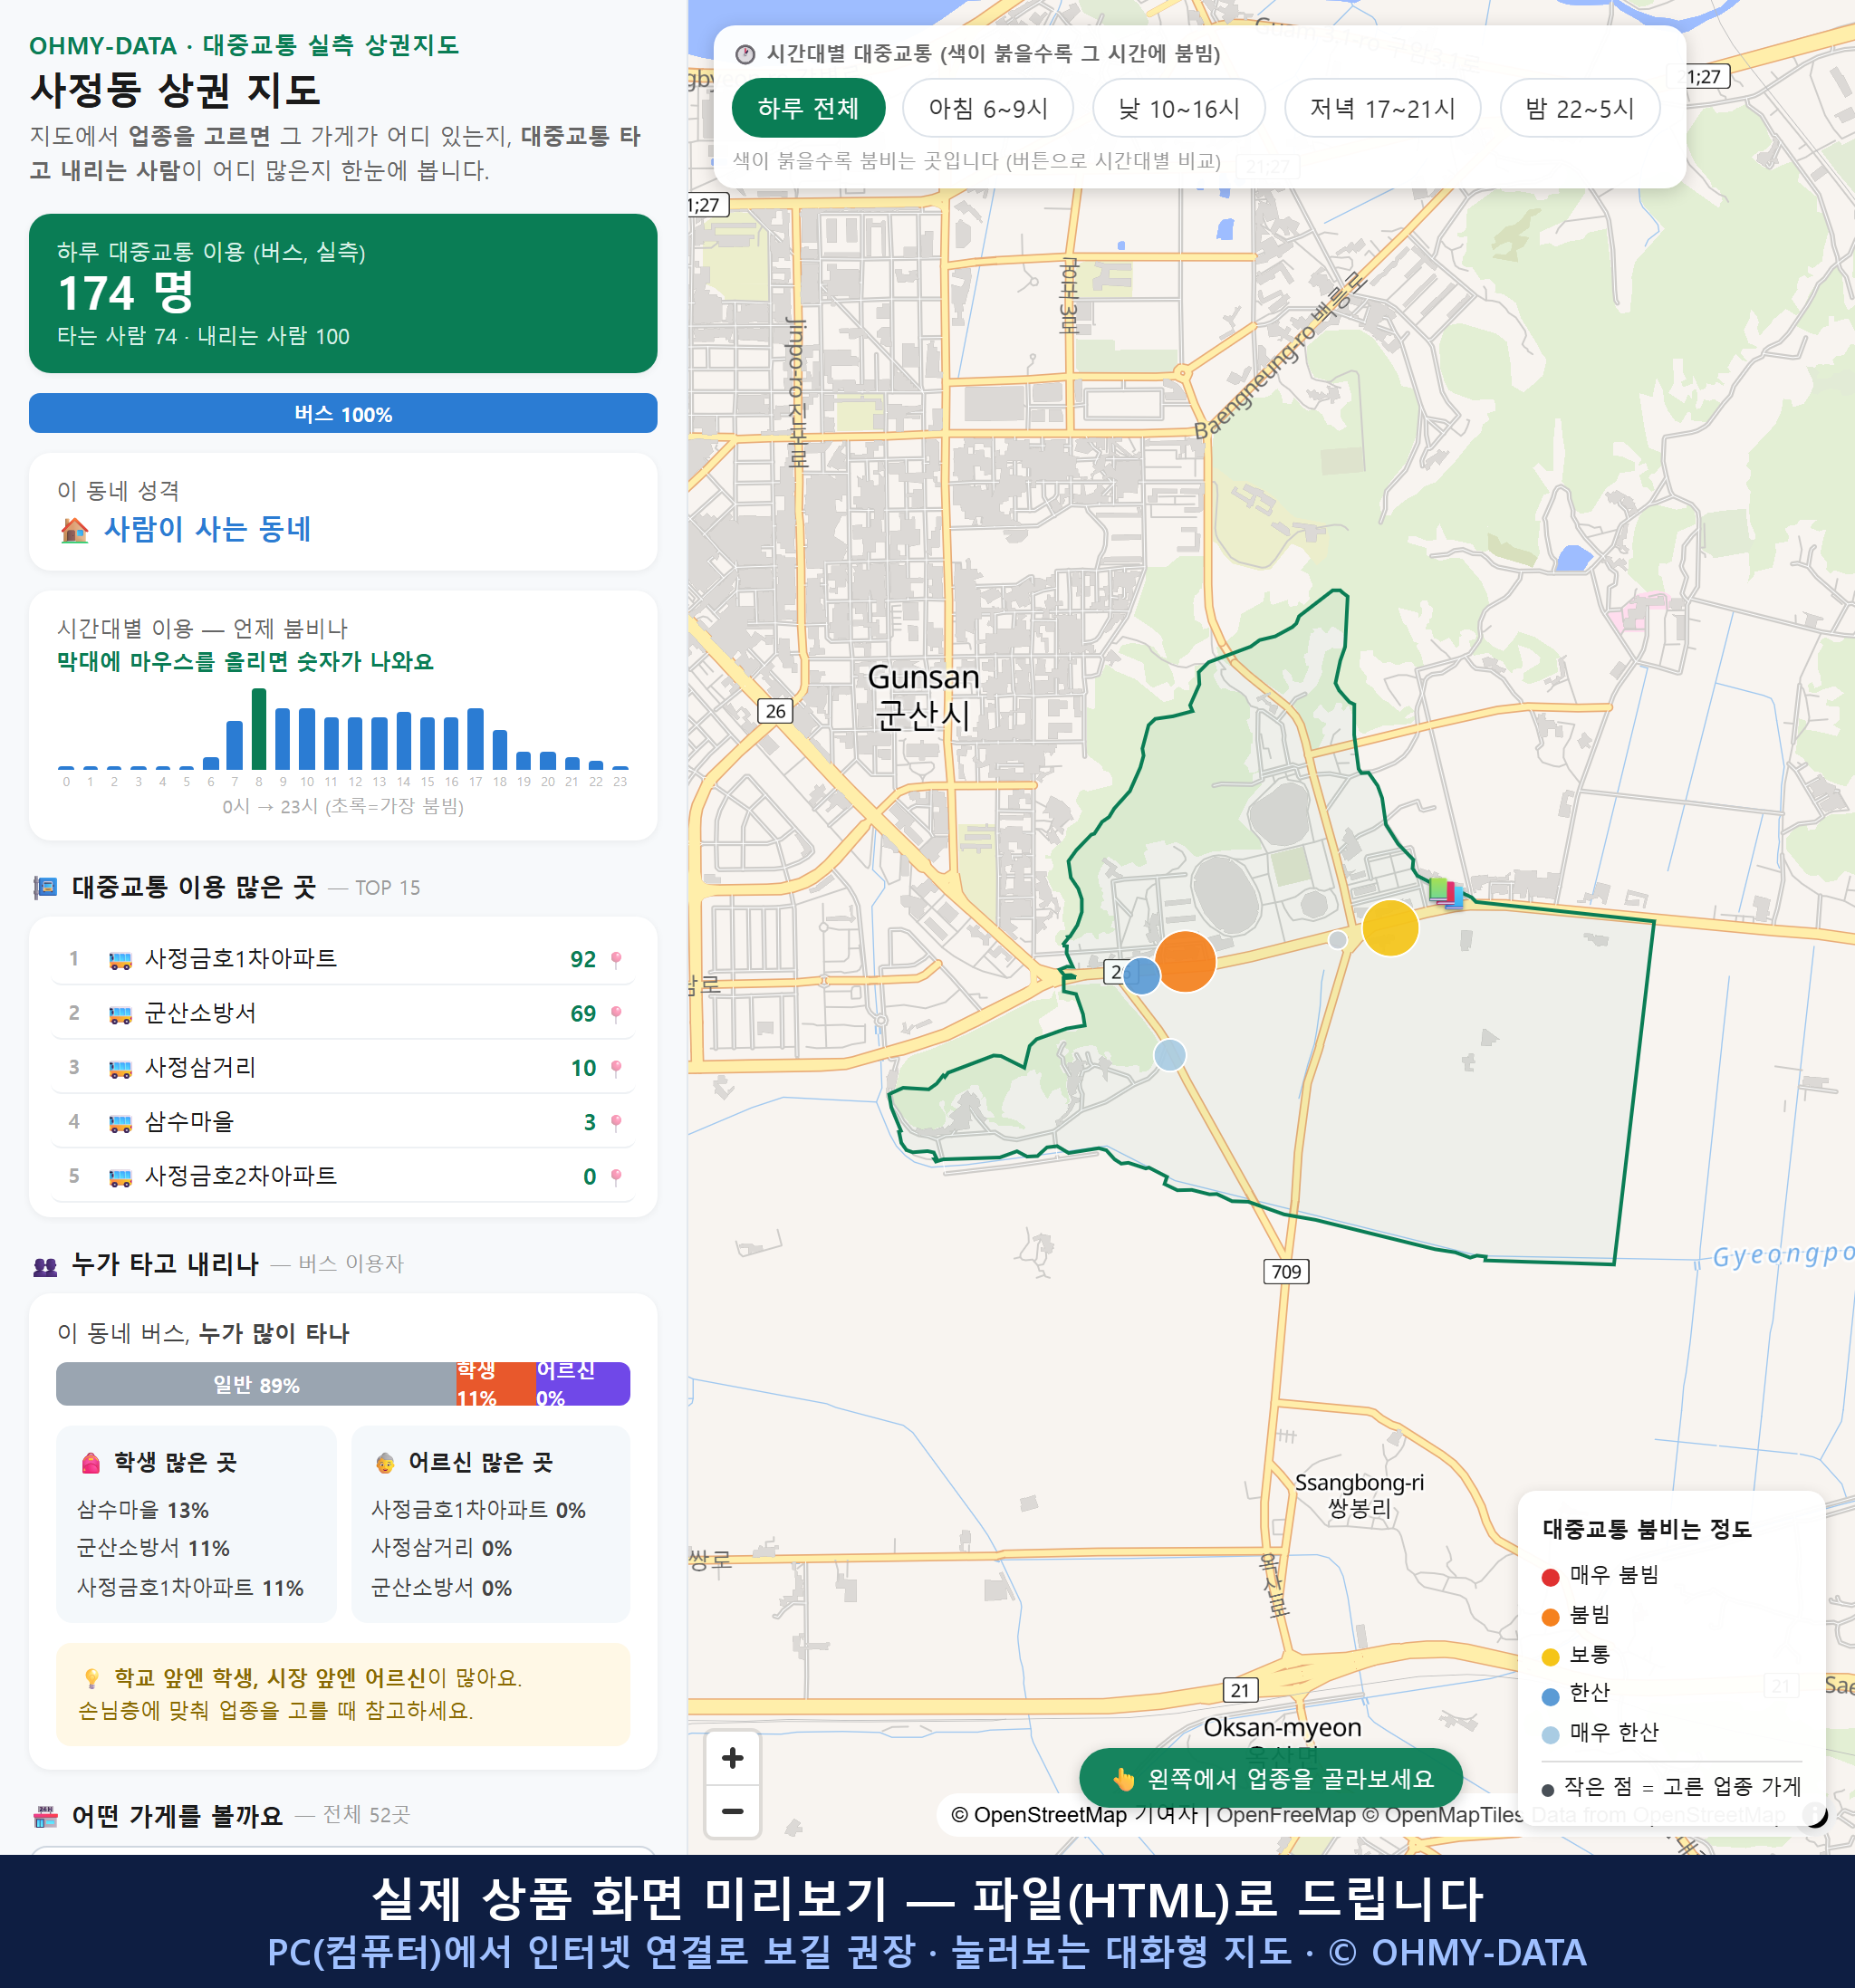This screenshot has height=1988, width=1855.
Task: Click the light blue 매우 한산 legend dot
Action: tap(1550, 1735)
